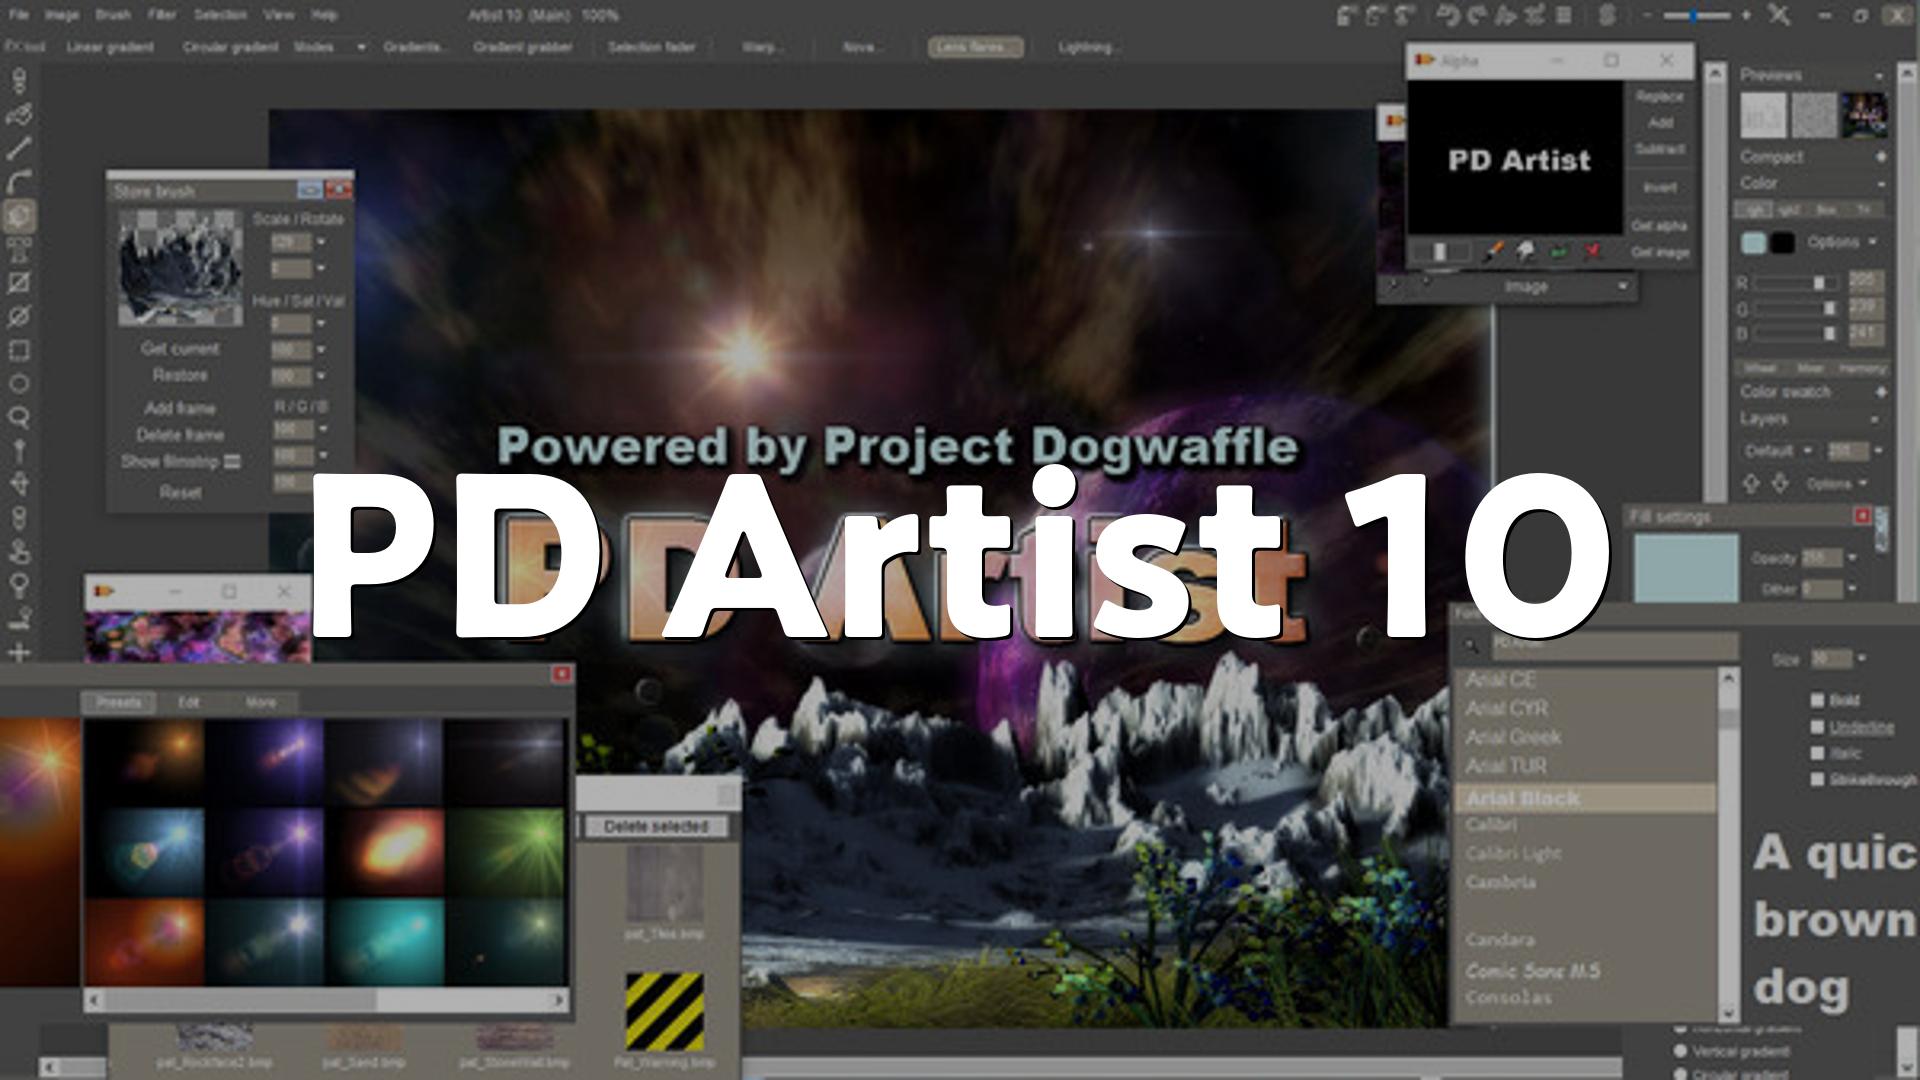Viewport: 1920px width, 1080px height.
Task: Select the crossed-out square tool in the left toolbar
Action: pyautogui.click(x=19, y=284)
